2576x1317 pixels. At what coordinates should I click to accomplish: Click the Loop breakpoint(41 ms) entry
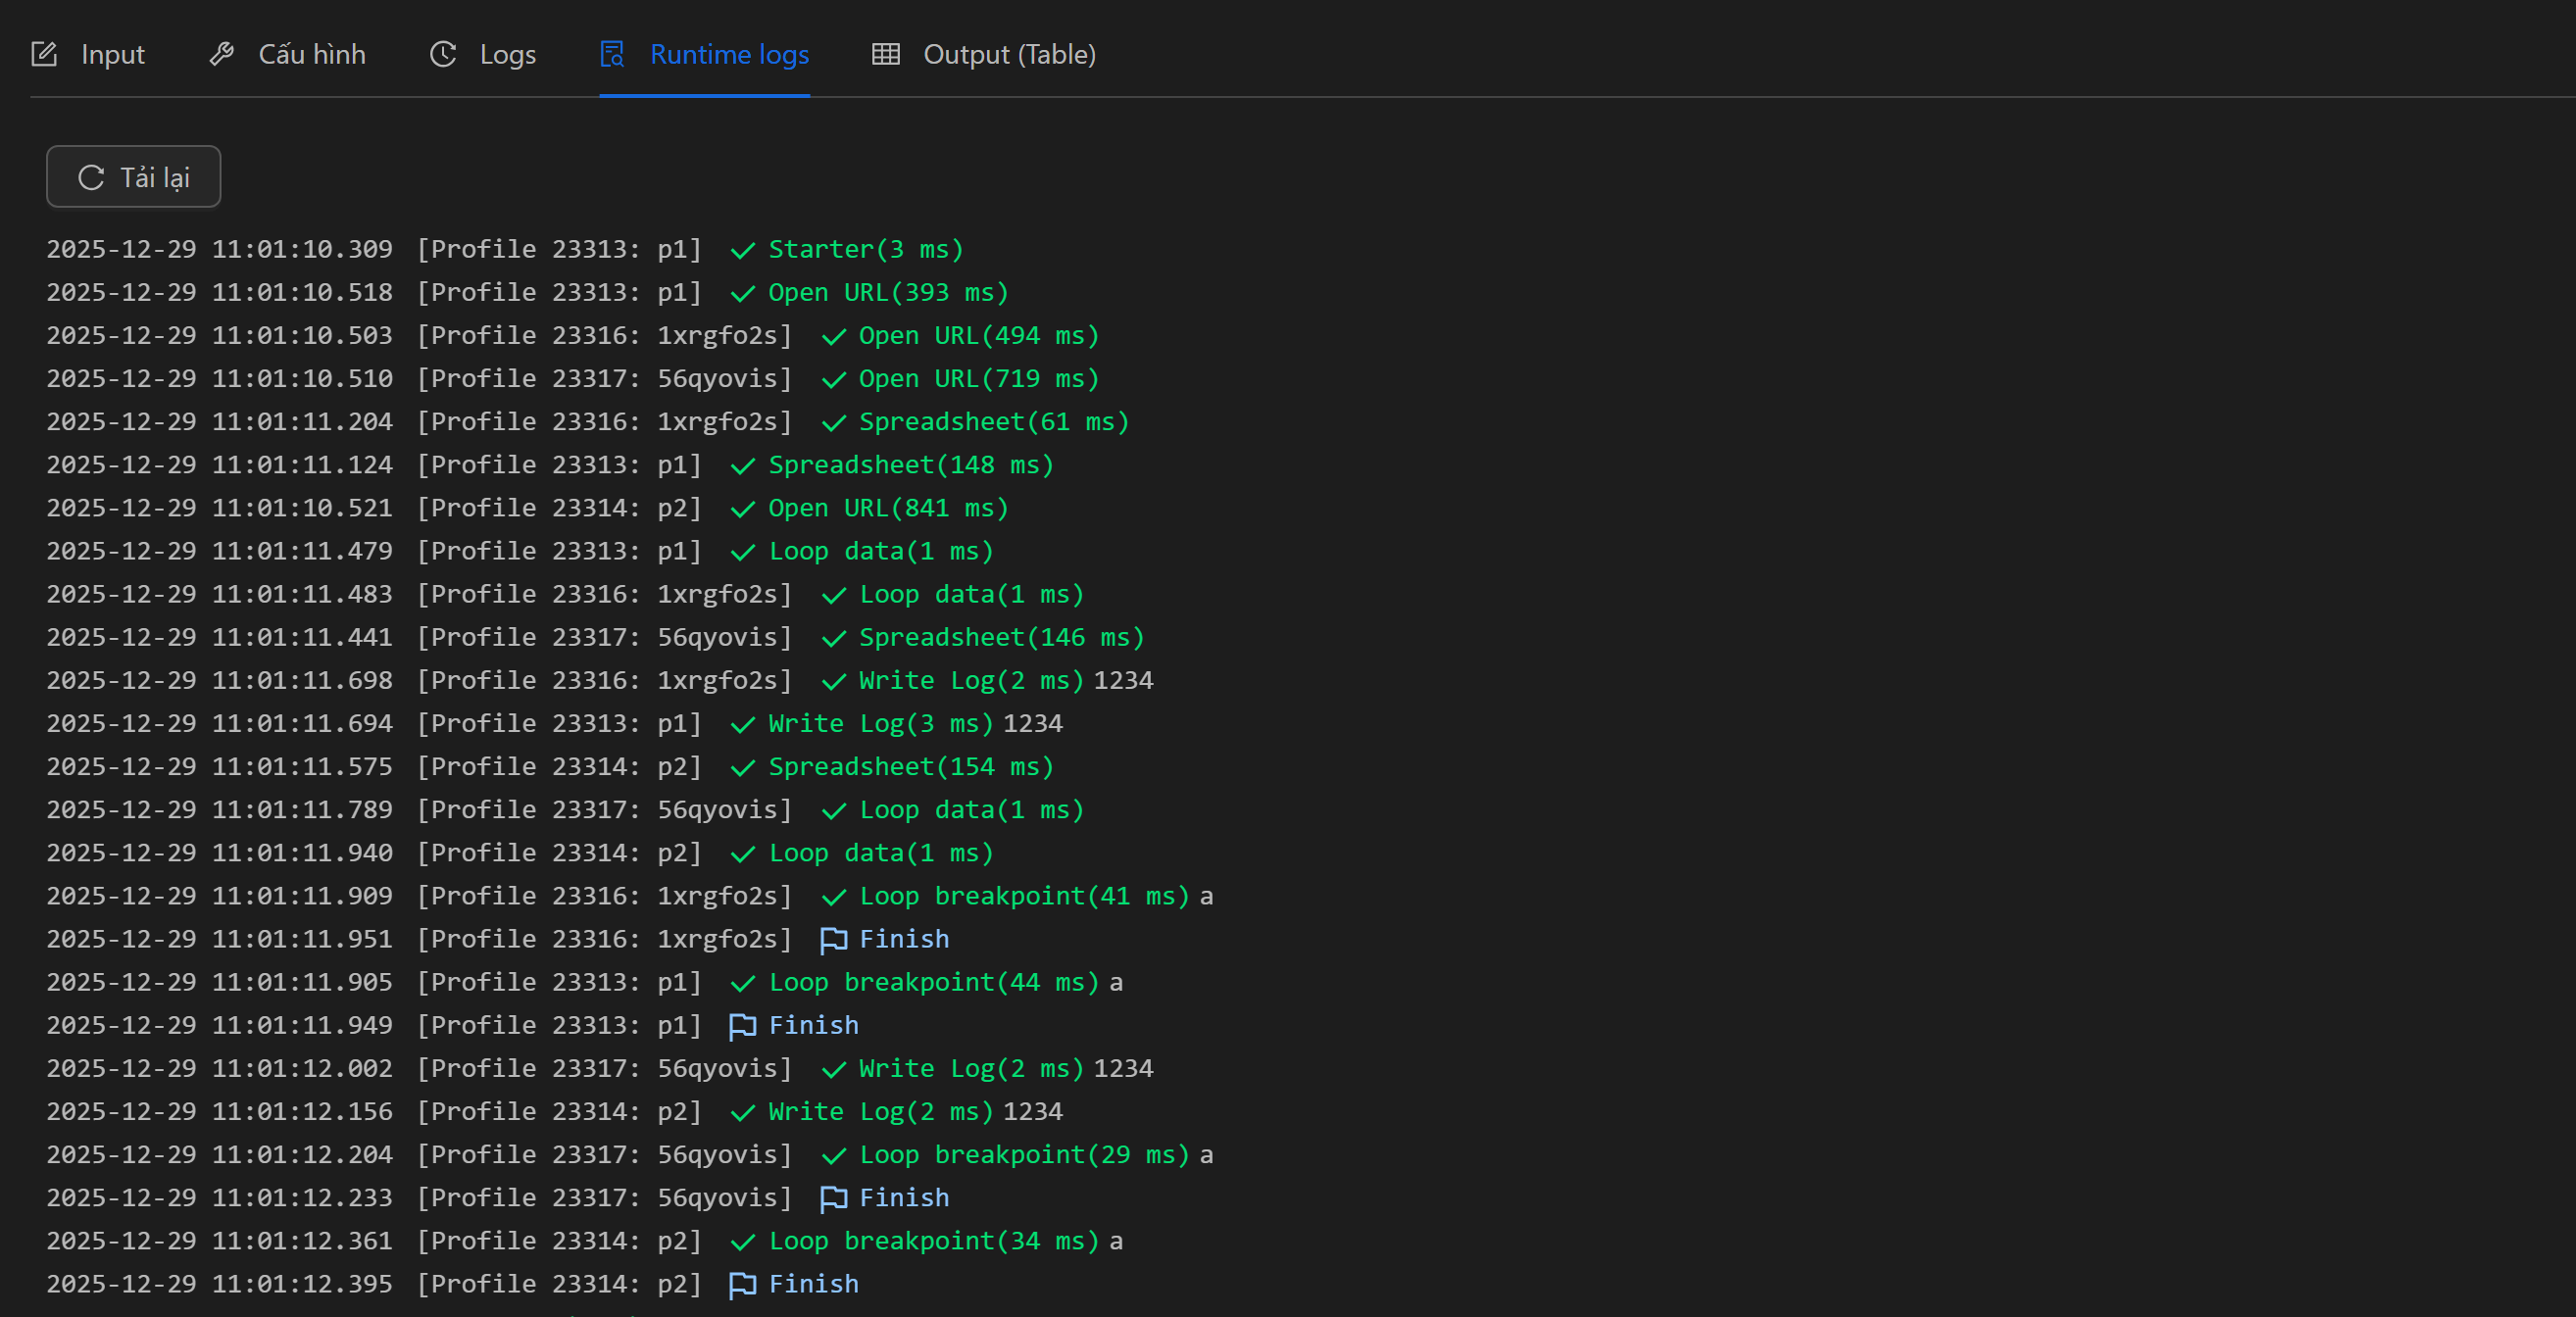point(1024,896)
